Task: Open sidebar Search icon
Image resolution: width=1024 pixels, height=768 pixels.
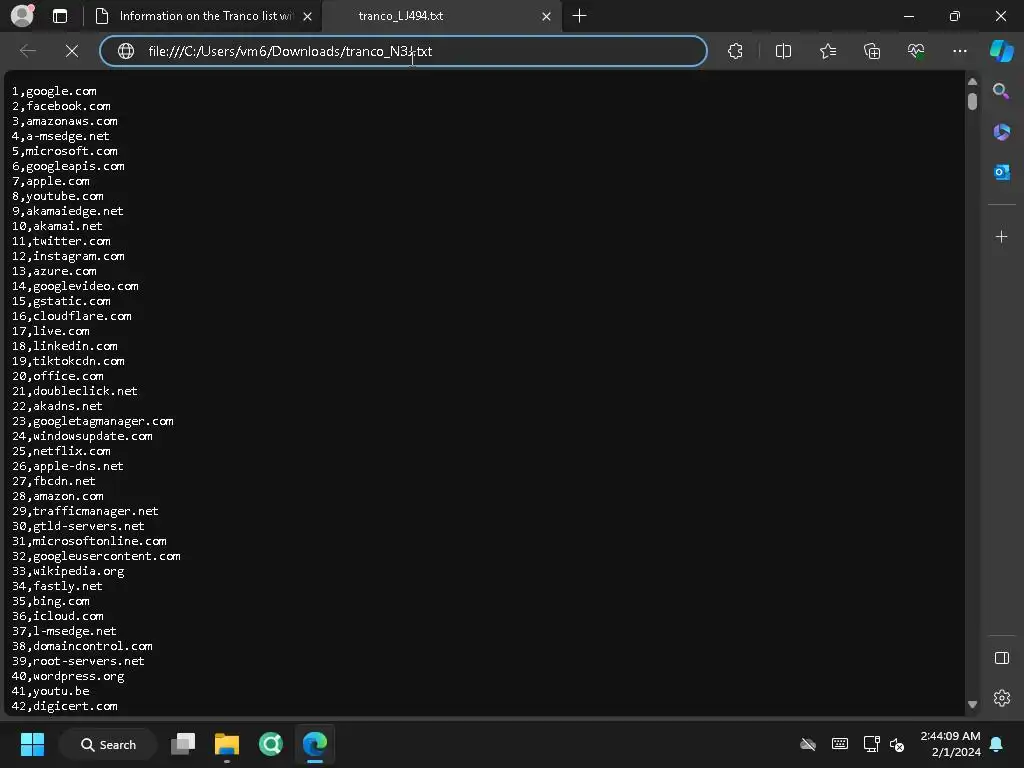Action: [1001, 91]
